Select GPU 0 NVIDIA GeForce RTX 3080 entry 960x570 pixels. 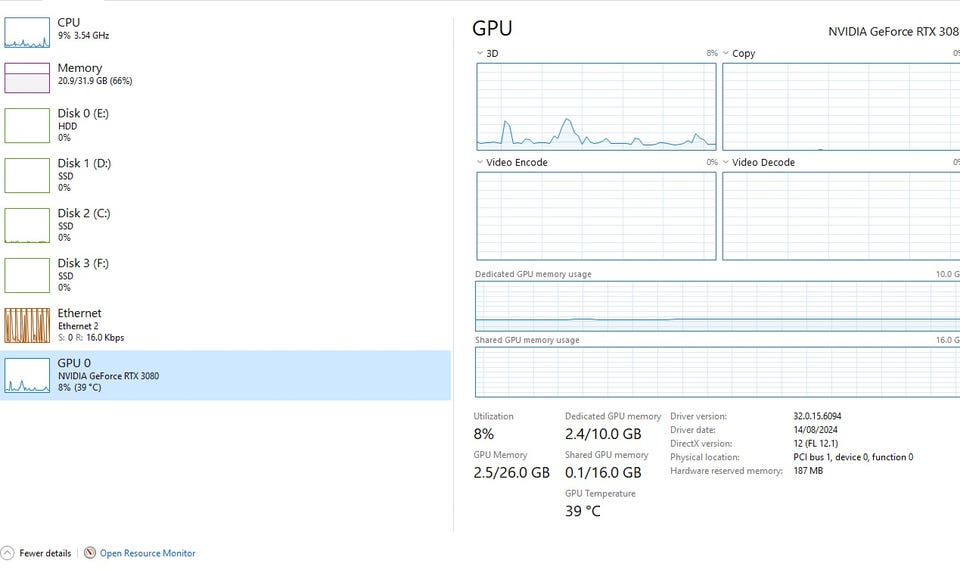coord(107,375)
